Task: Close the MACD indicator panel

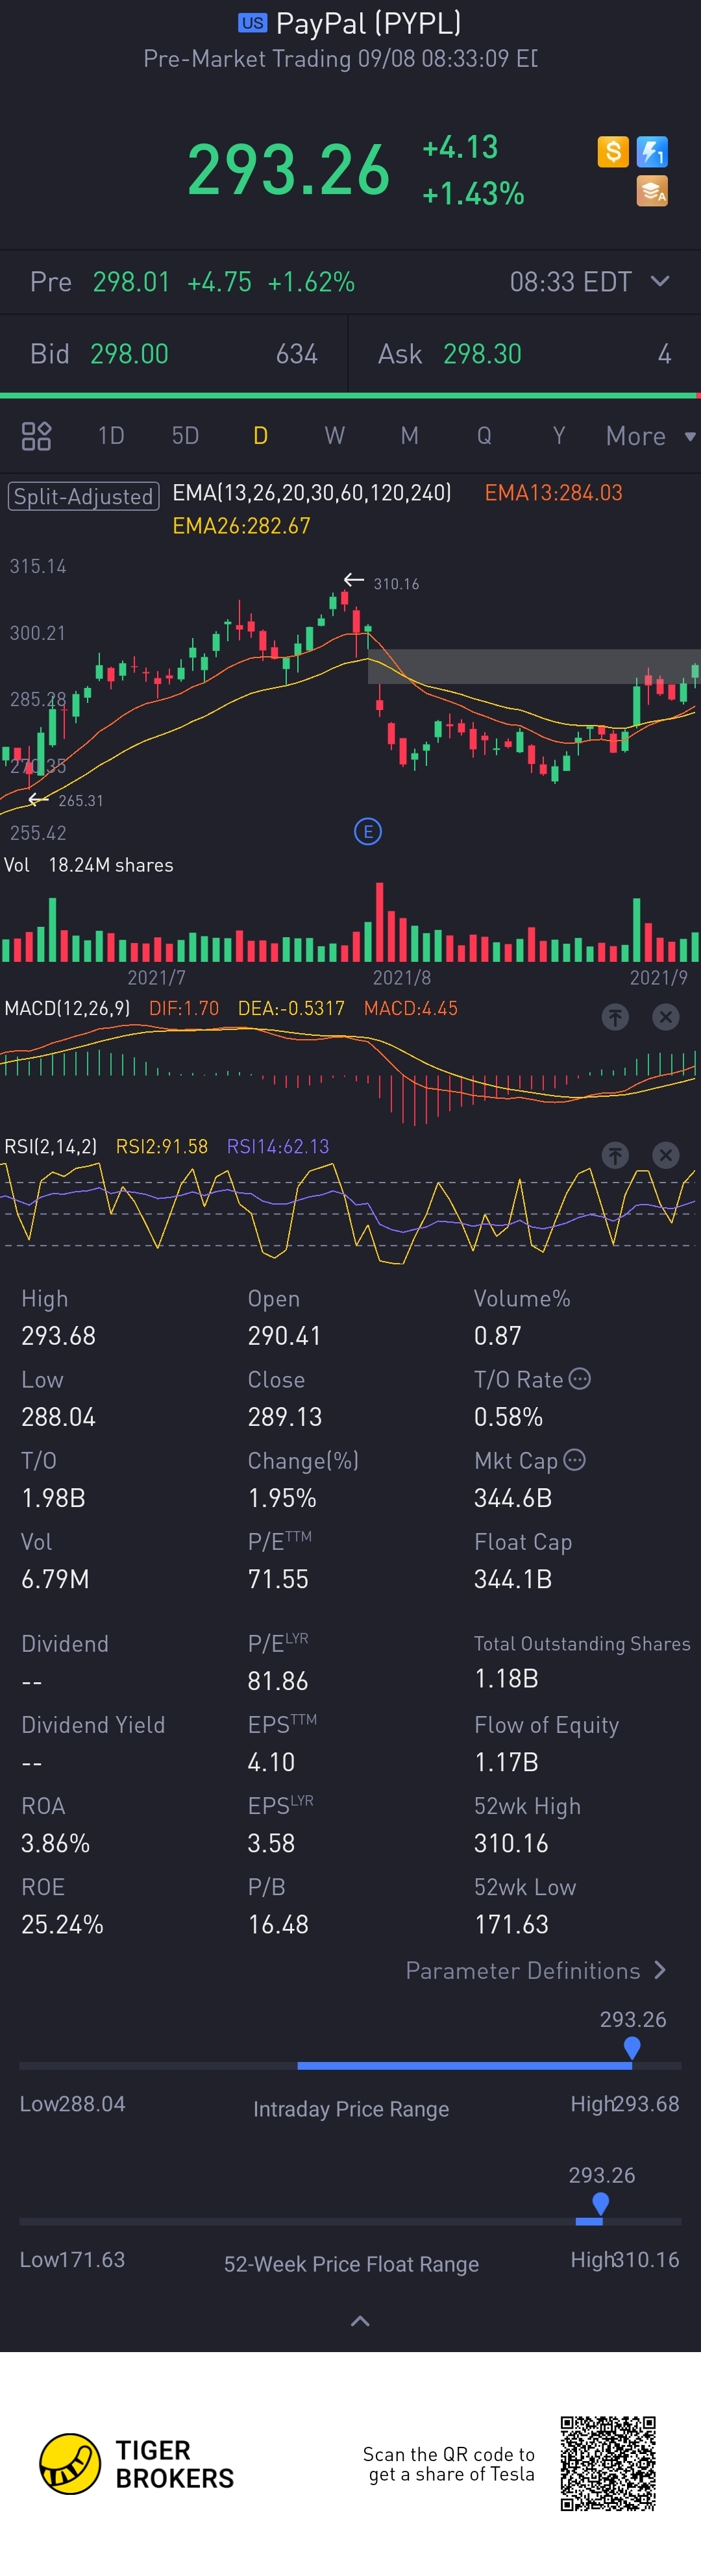Action: click(666, 1017)
